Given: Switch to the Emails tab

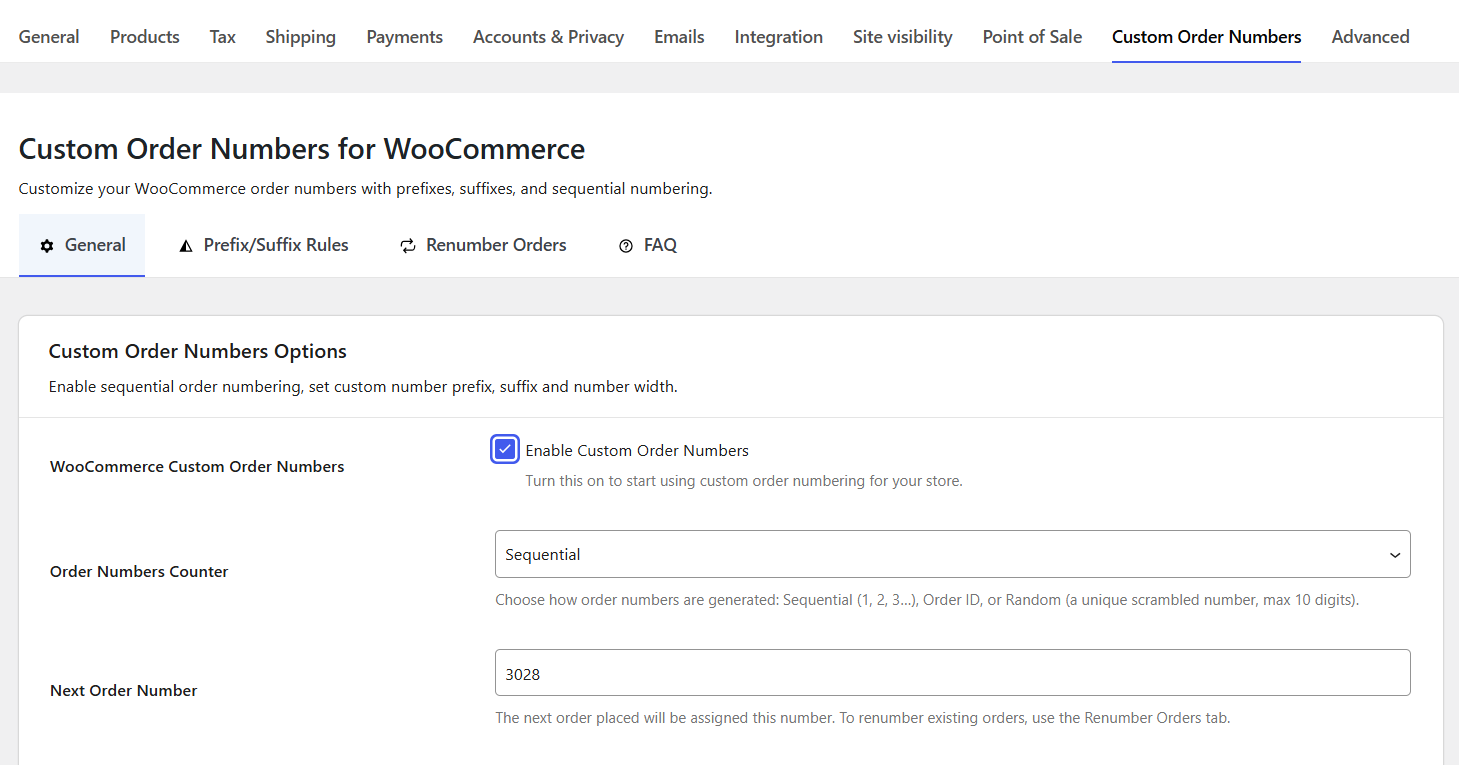Looking at the screenshot, I should 680,37.
